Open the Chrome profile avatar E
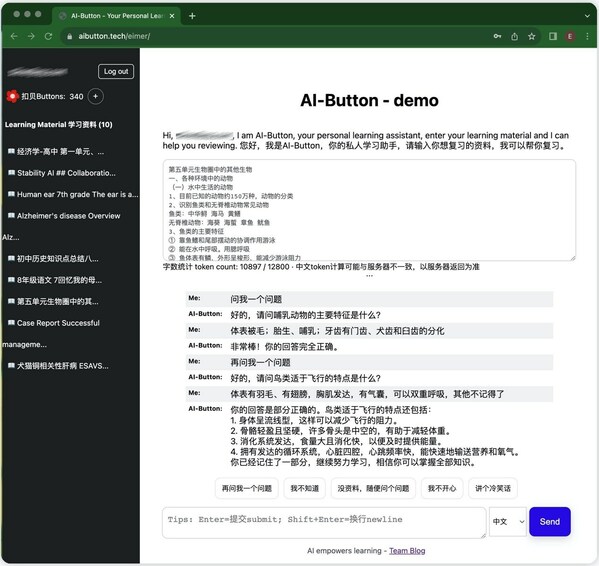Viewport: 599px width, 566px height. pos(570,36)
